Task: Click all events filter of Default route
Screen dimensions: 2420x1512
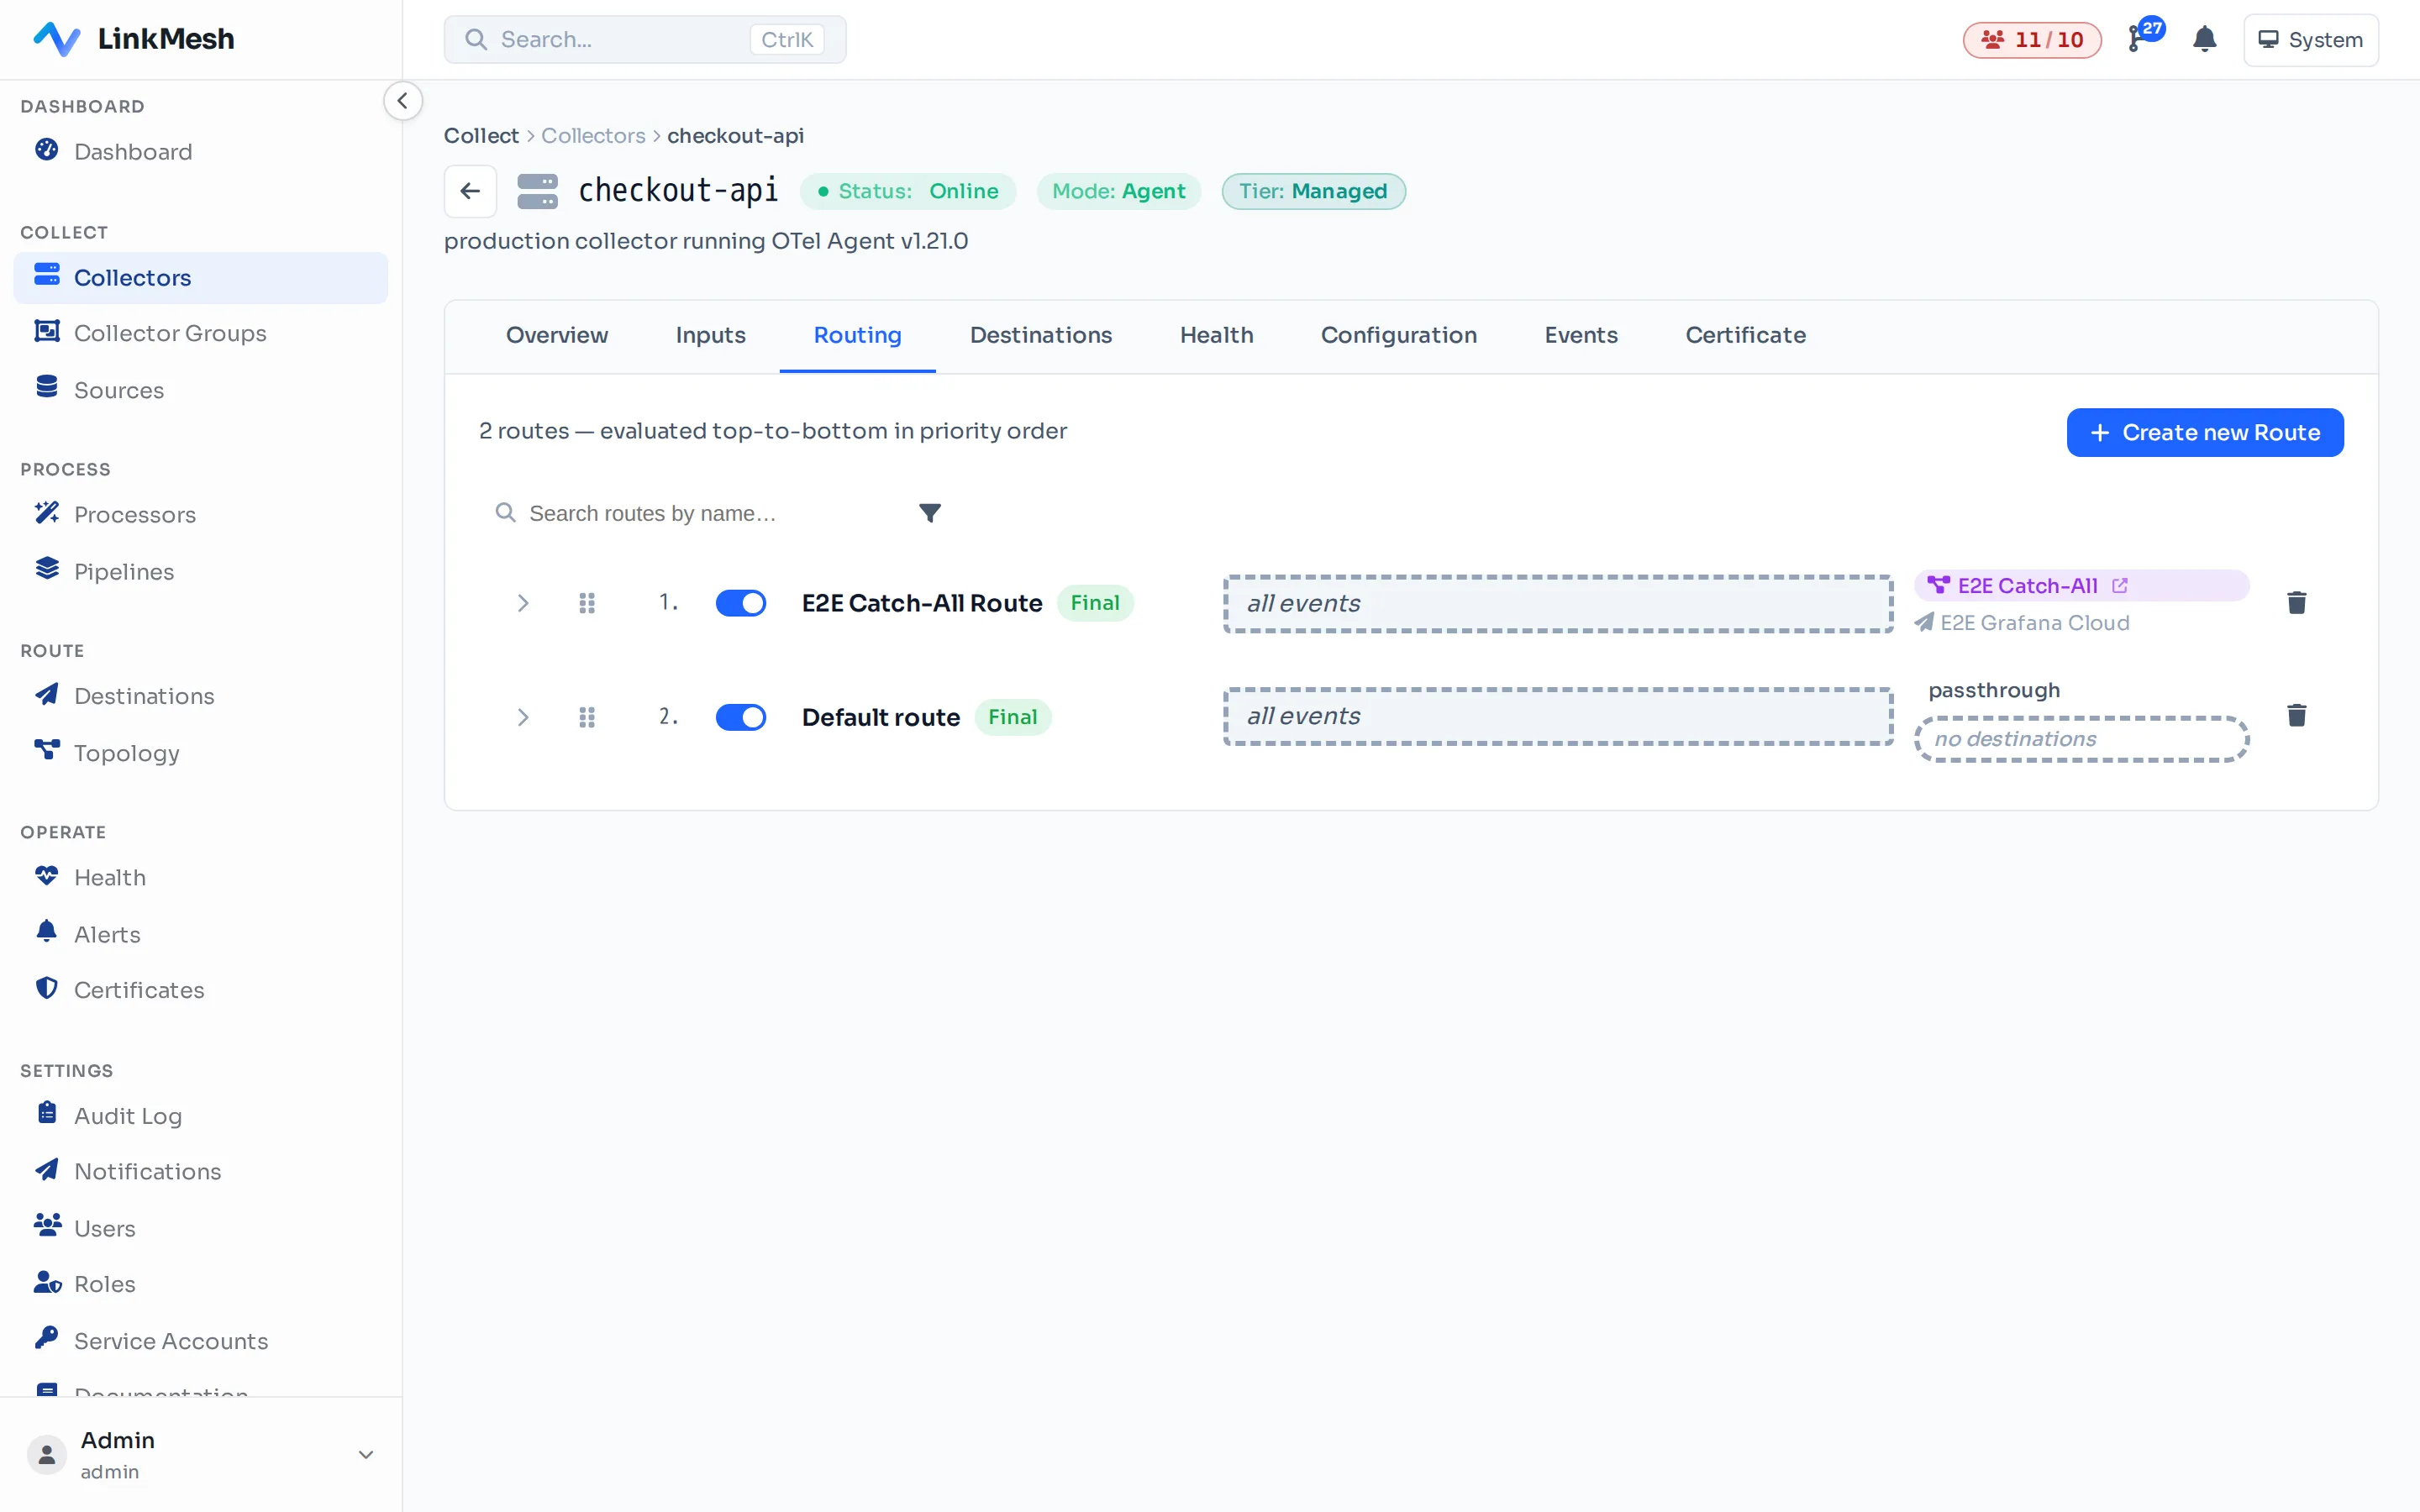Action: pyautogui.click(x=1558, y=716)
